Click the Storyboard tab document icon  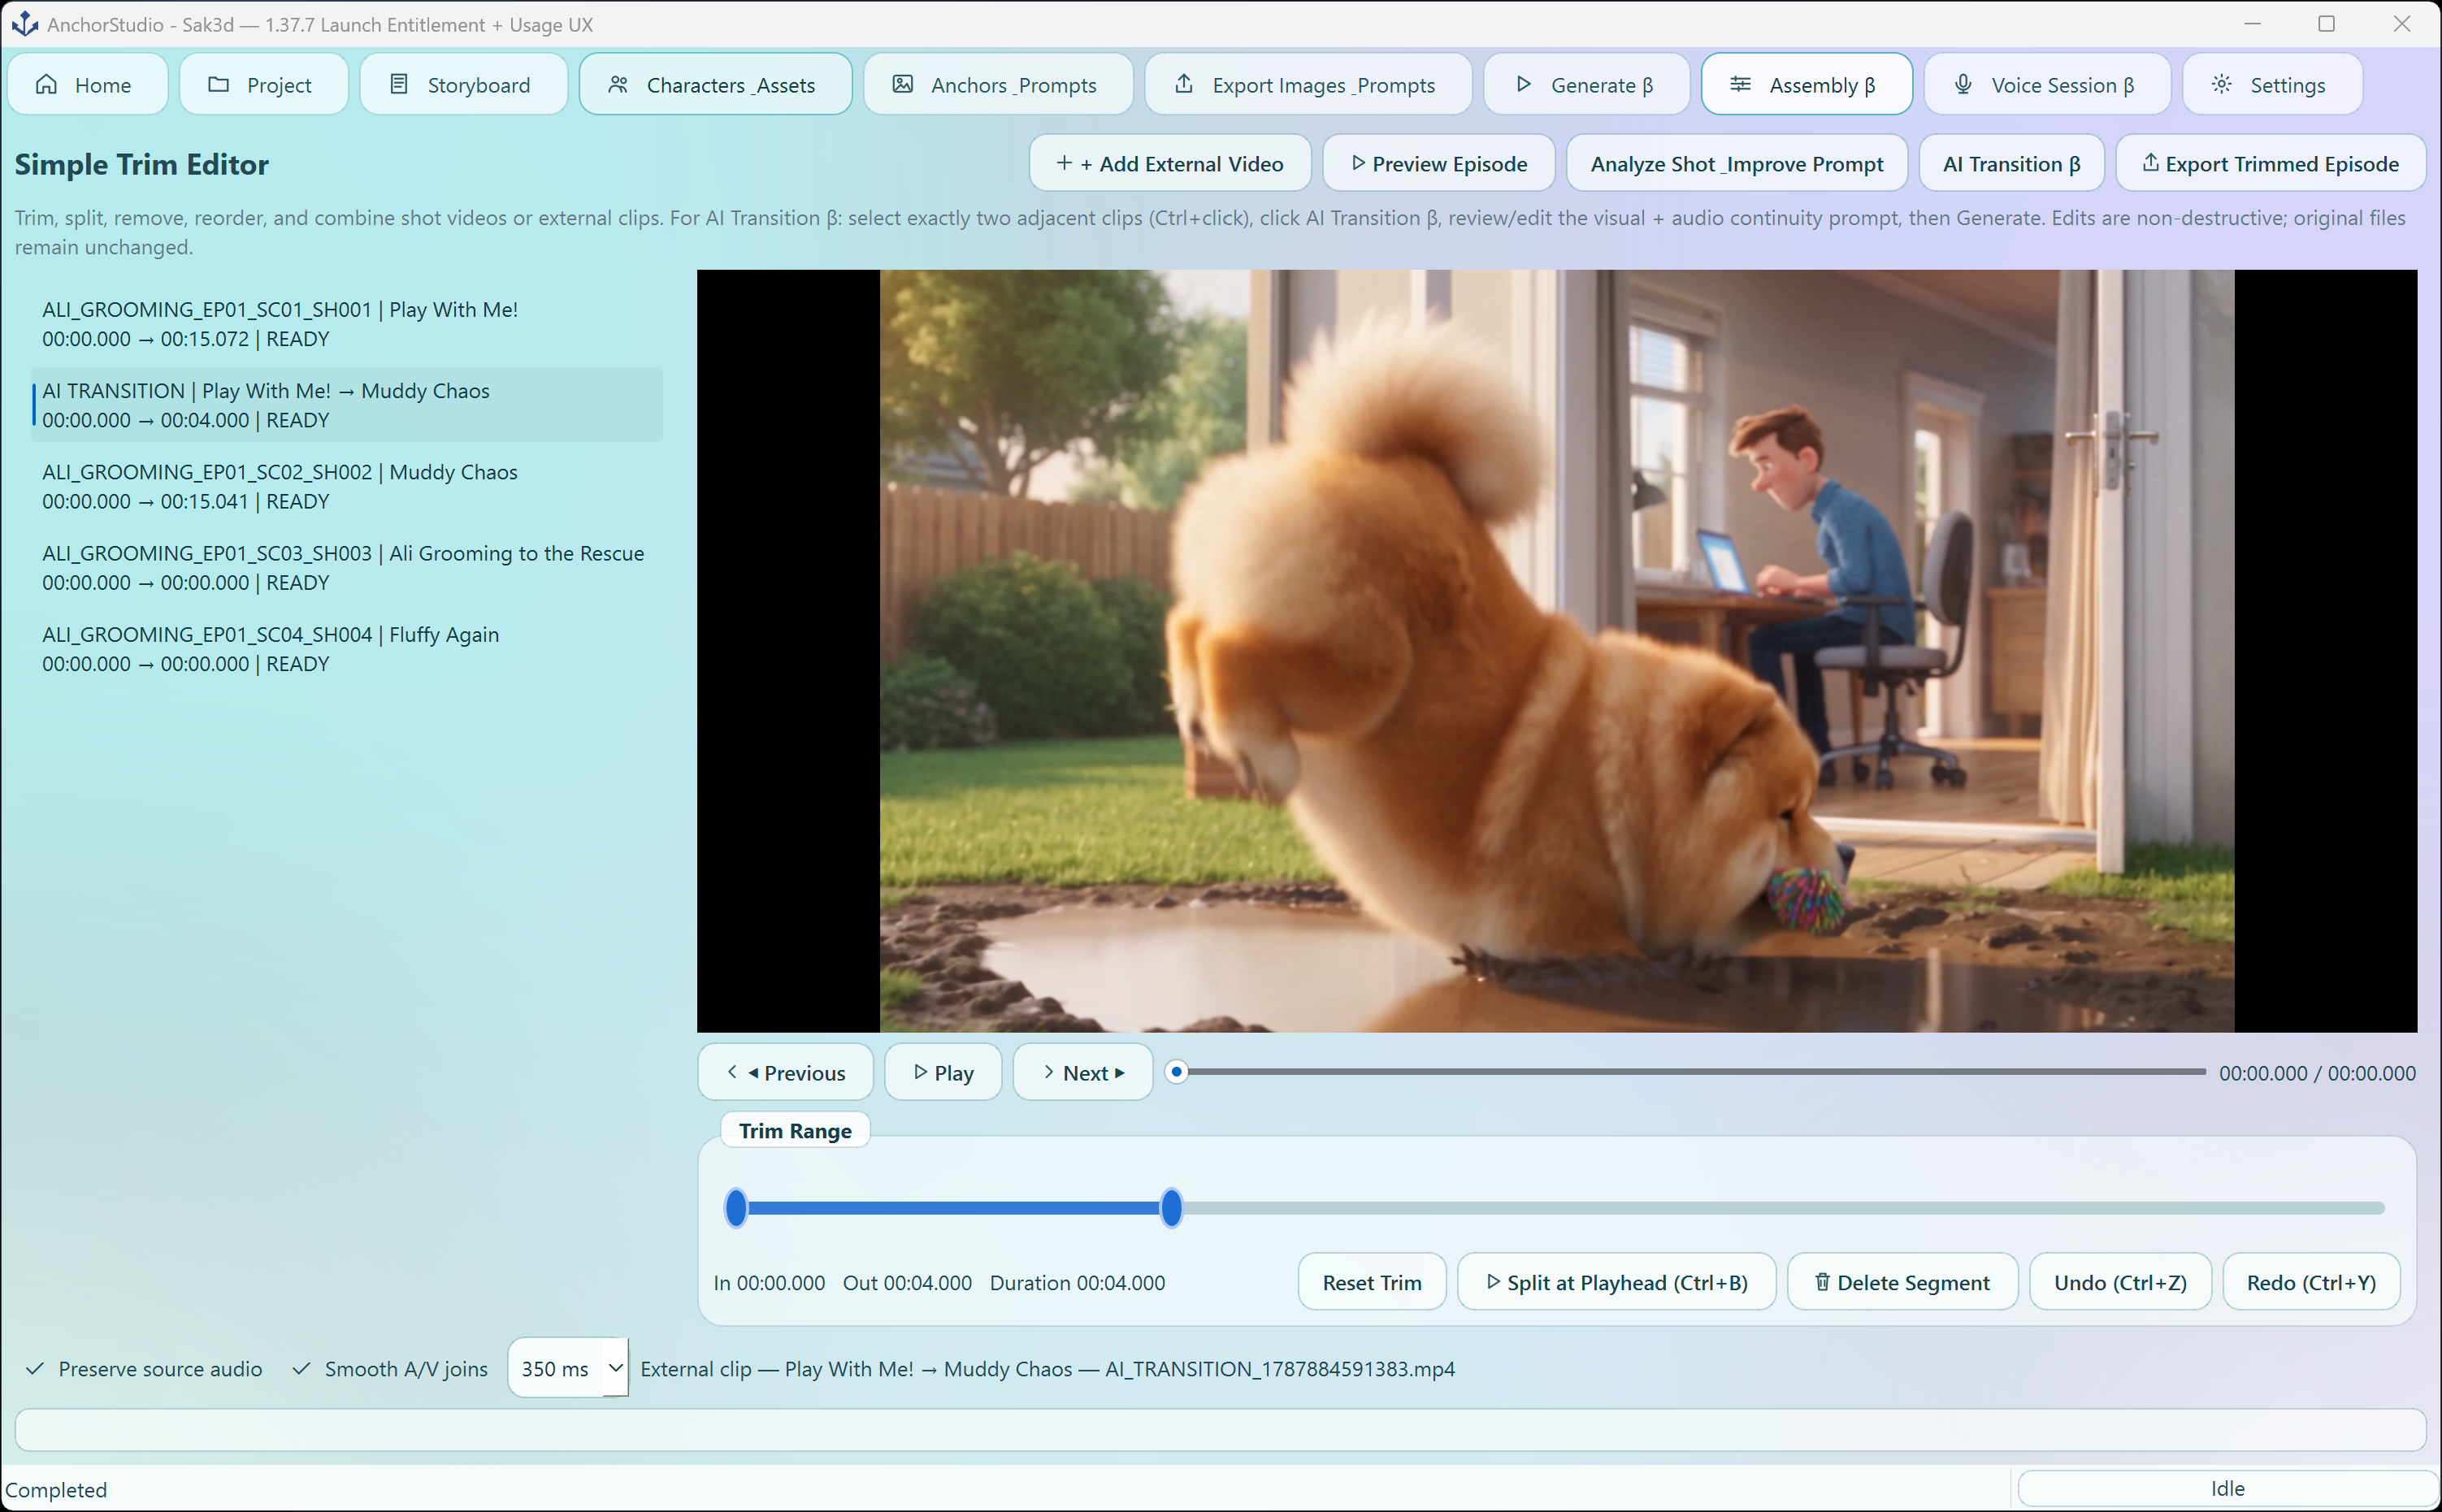coord(398,85)
